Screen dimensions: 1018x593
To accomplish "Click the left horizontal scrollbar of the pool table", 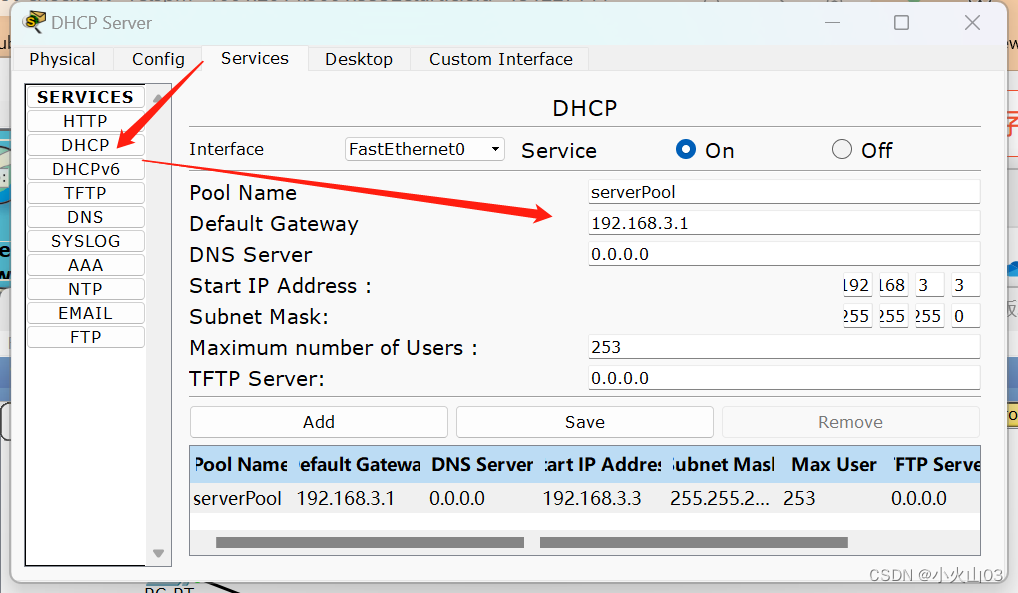I will point(369,542).
